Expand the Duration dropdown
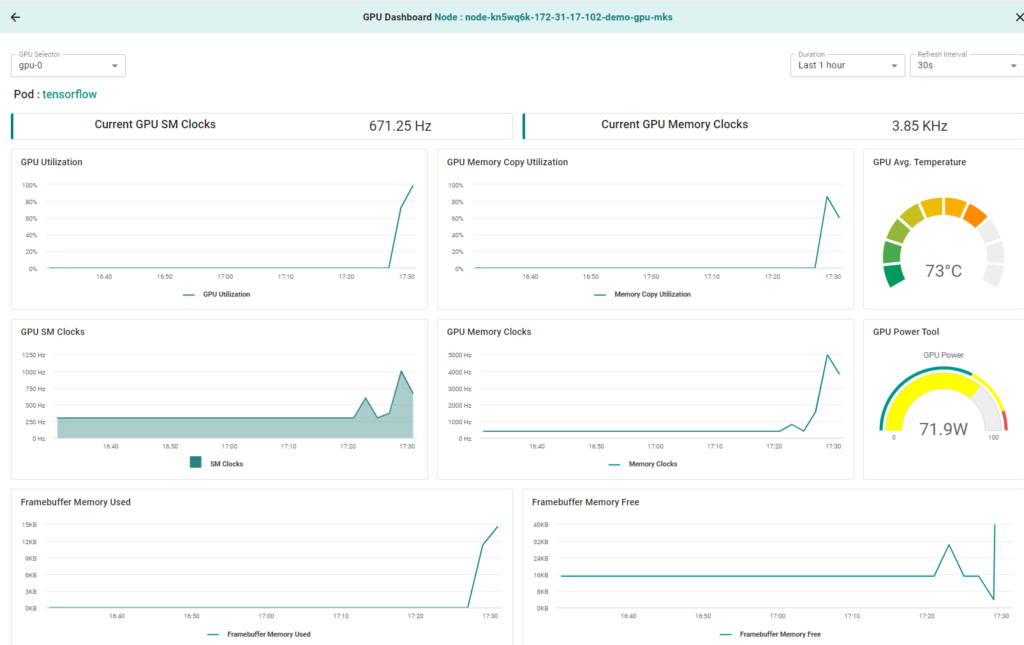This screenshot has height=645, width=1024. pos(848,66)
